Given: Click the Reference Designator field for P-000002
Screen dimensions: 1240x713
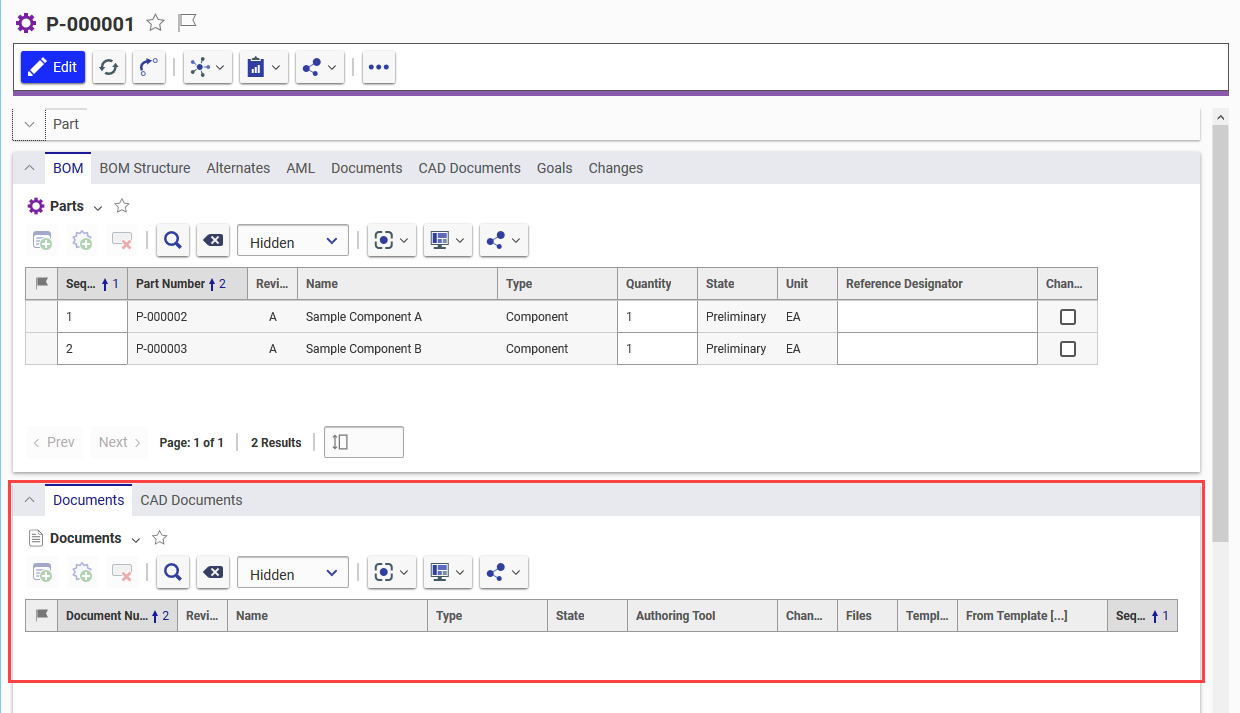Looking at the screenshot, I should (937, 317).
